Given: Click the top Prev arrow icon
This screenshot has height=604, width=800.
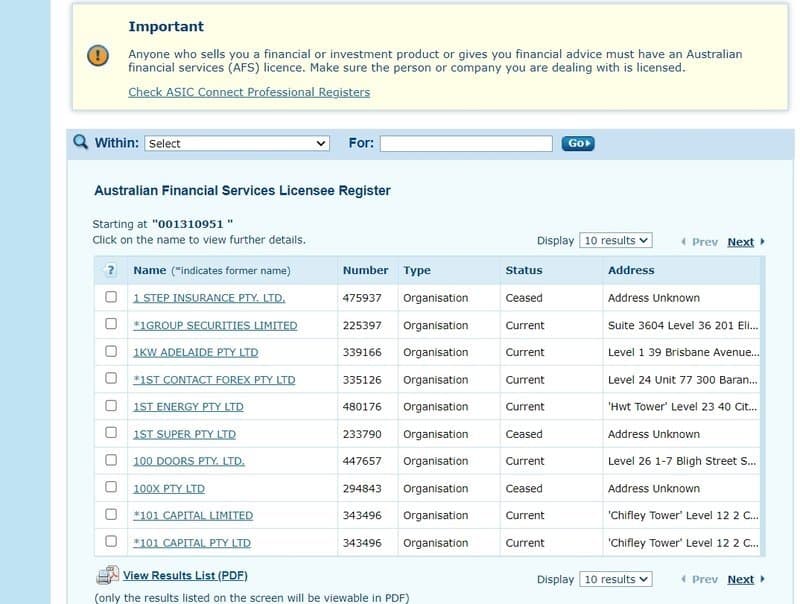Looking at the screenshot, I should tap(684, 242).
